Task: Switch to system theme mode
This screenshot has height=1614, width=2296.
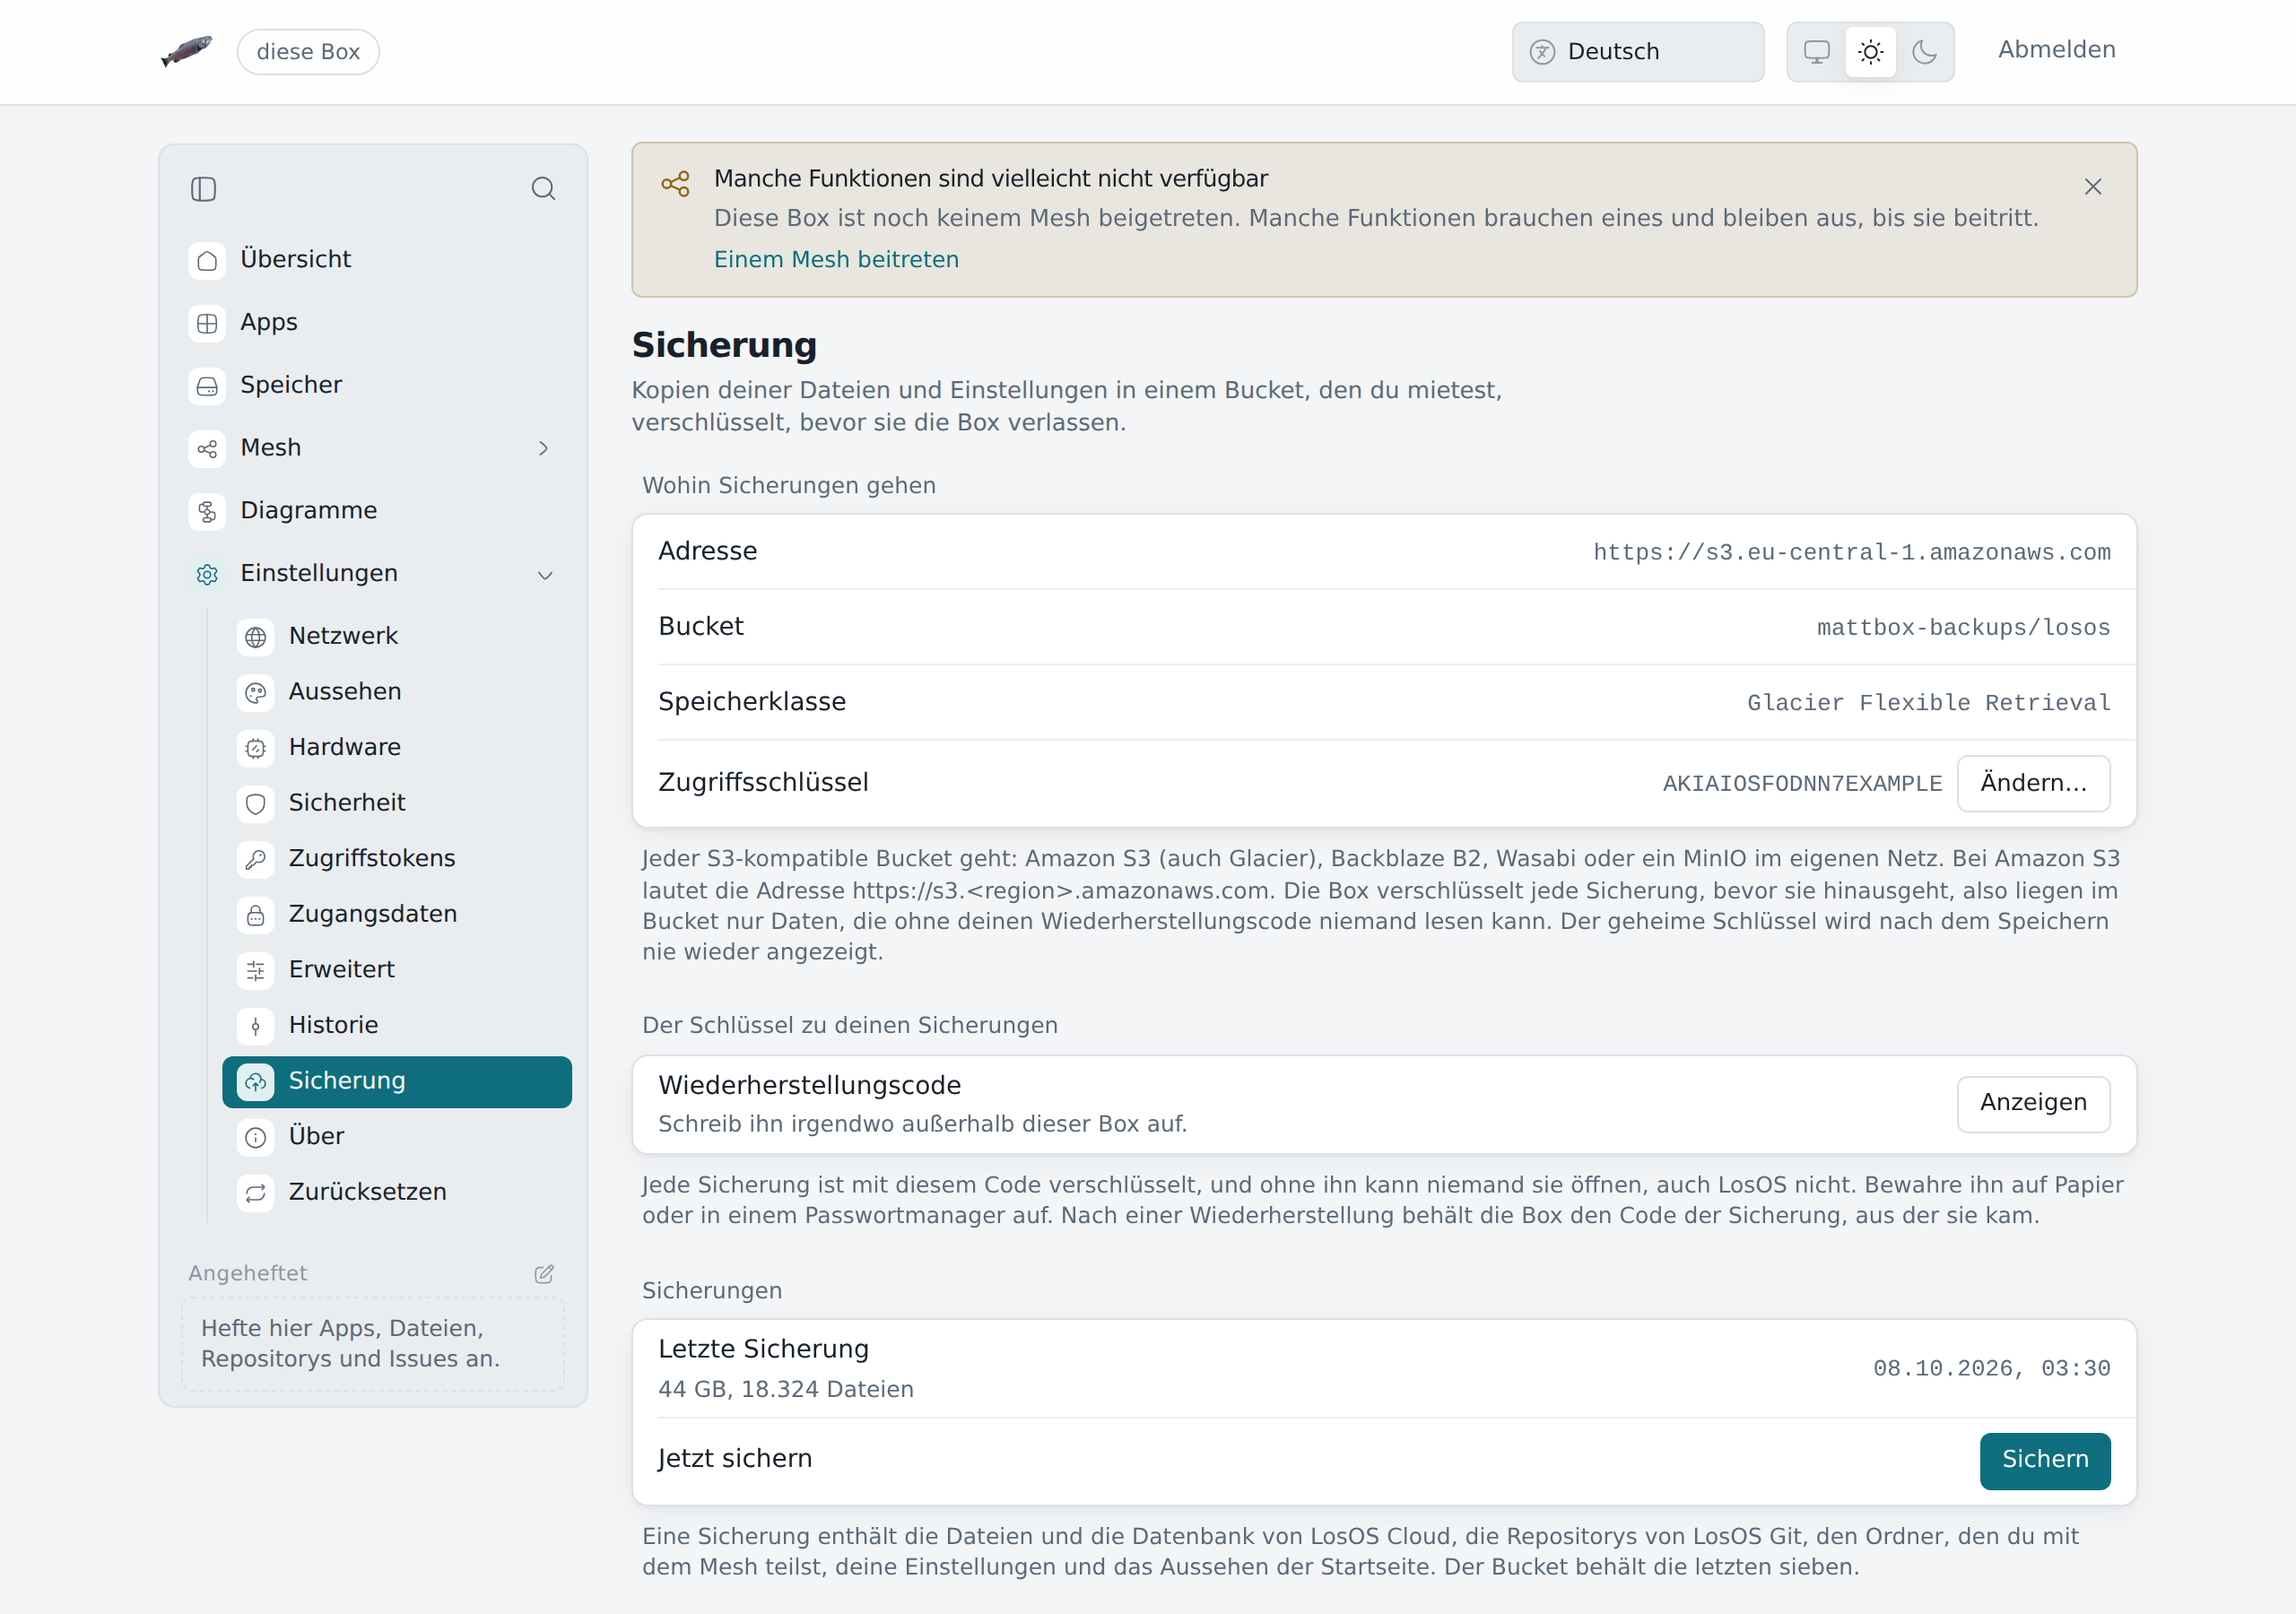Action: point(1817,52)
